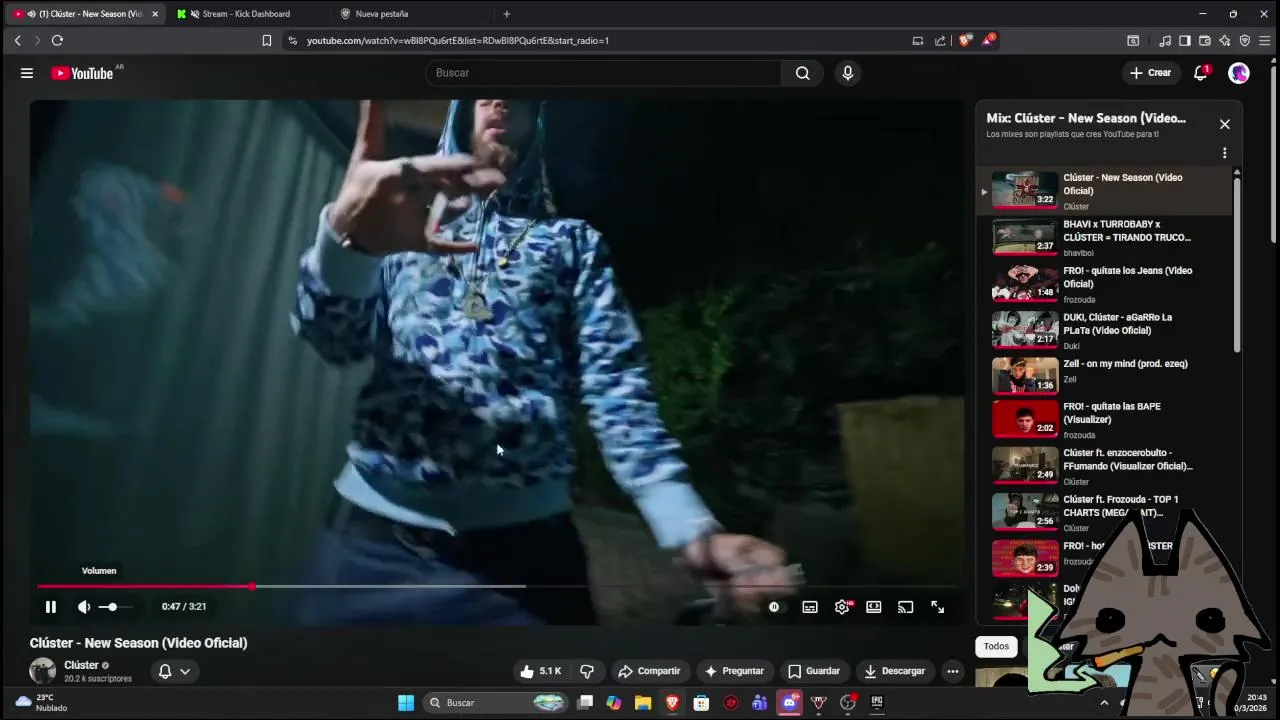1280x720 pixels.
Task: Adjust the volume slider in the player
Action: [114, 607]
